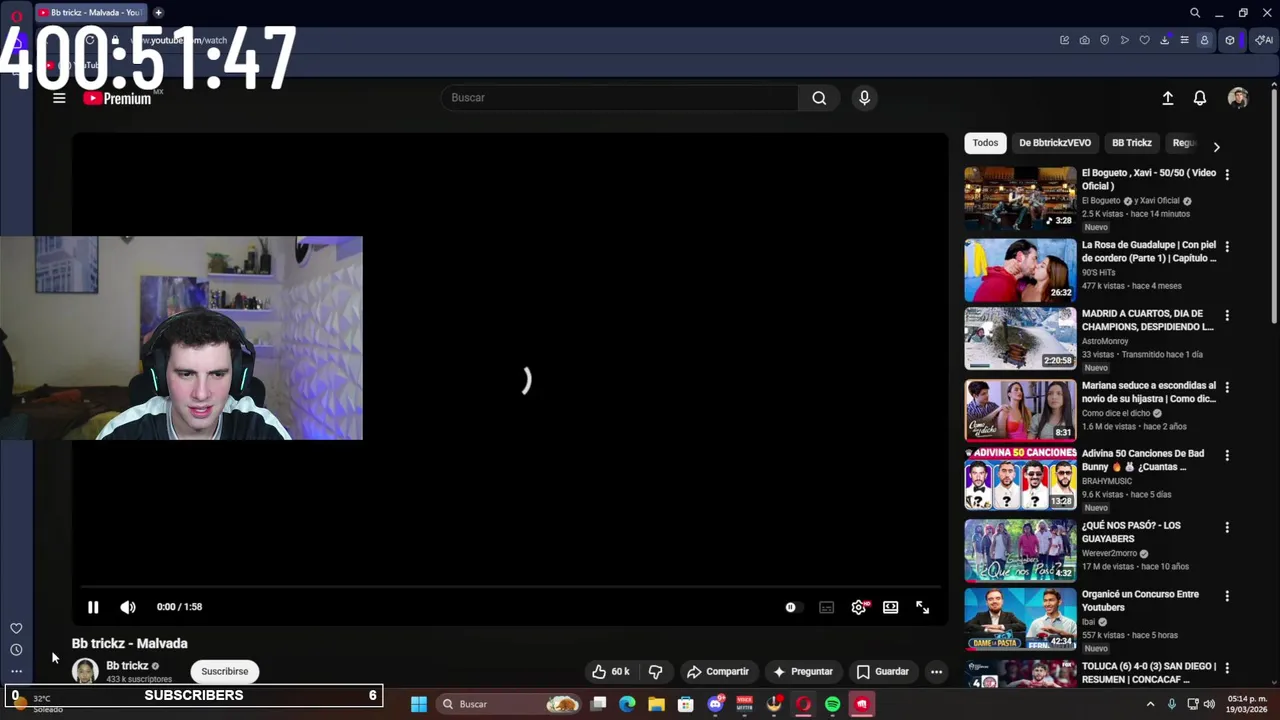The height and width of the screenshot is (720, 1280).
Task: Select the Bb trickz - Malvada browser tab
Action: pyautogui.click(x=92, y=12)
